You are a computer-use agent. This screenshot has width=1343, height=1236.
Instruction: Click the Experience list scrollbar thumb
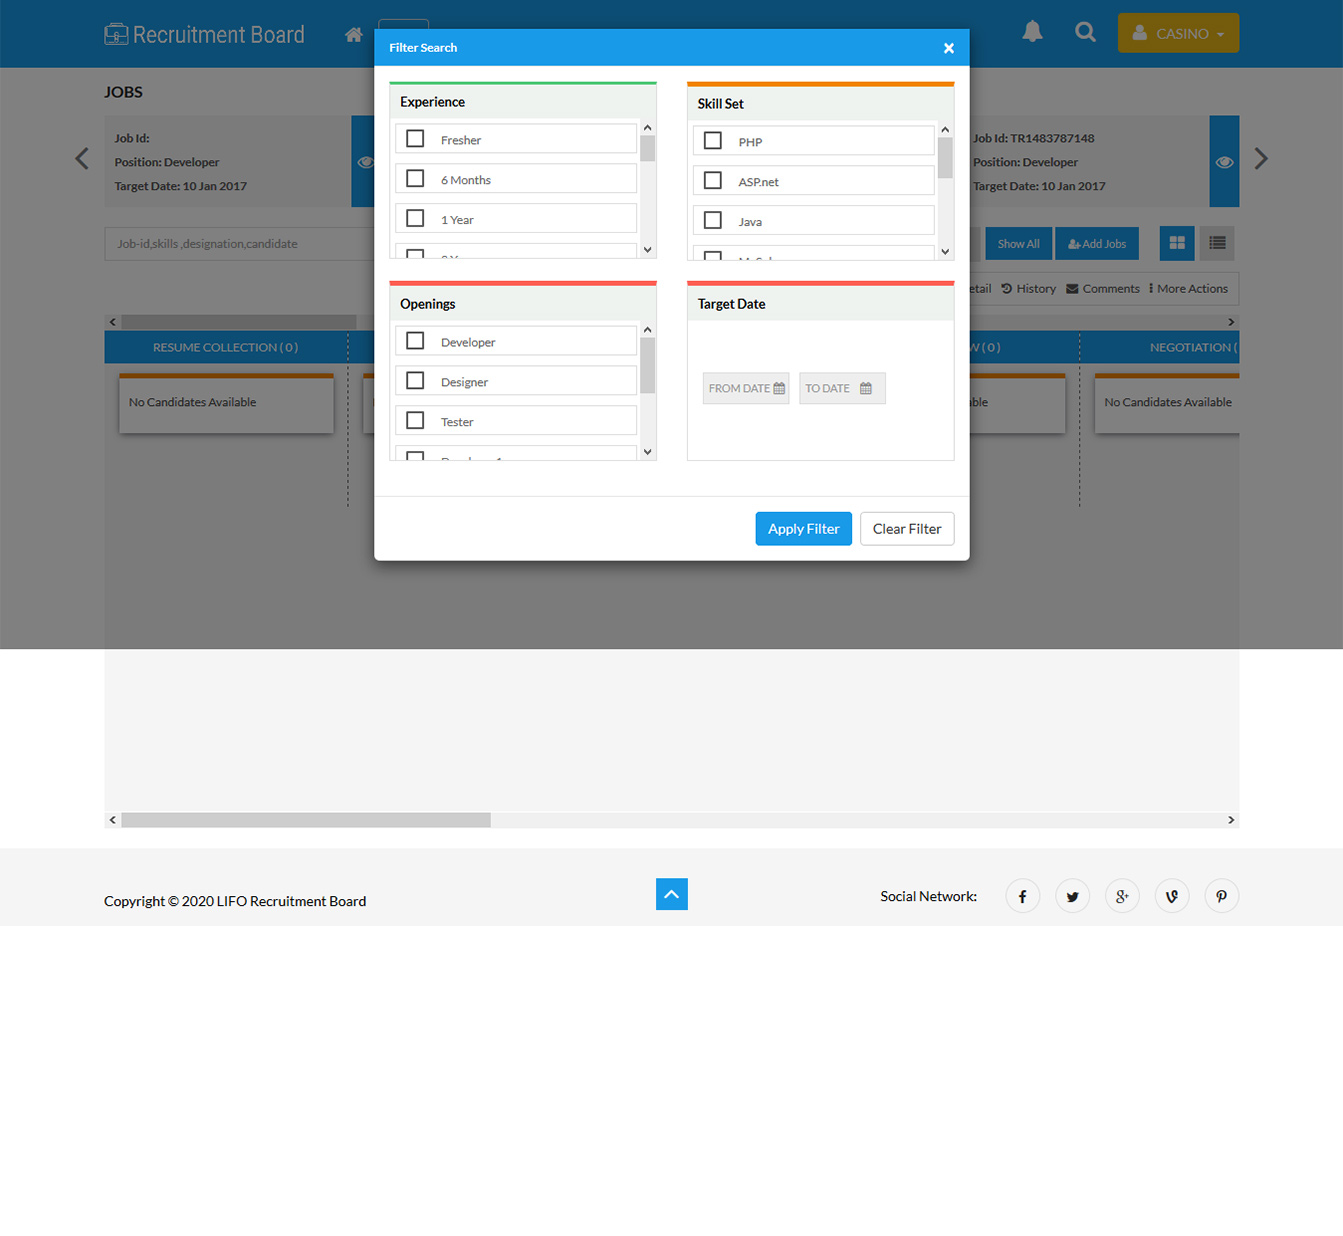(648, 149)
